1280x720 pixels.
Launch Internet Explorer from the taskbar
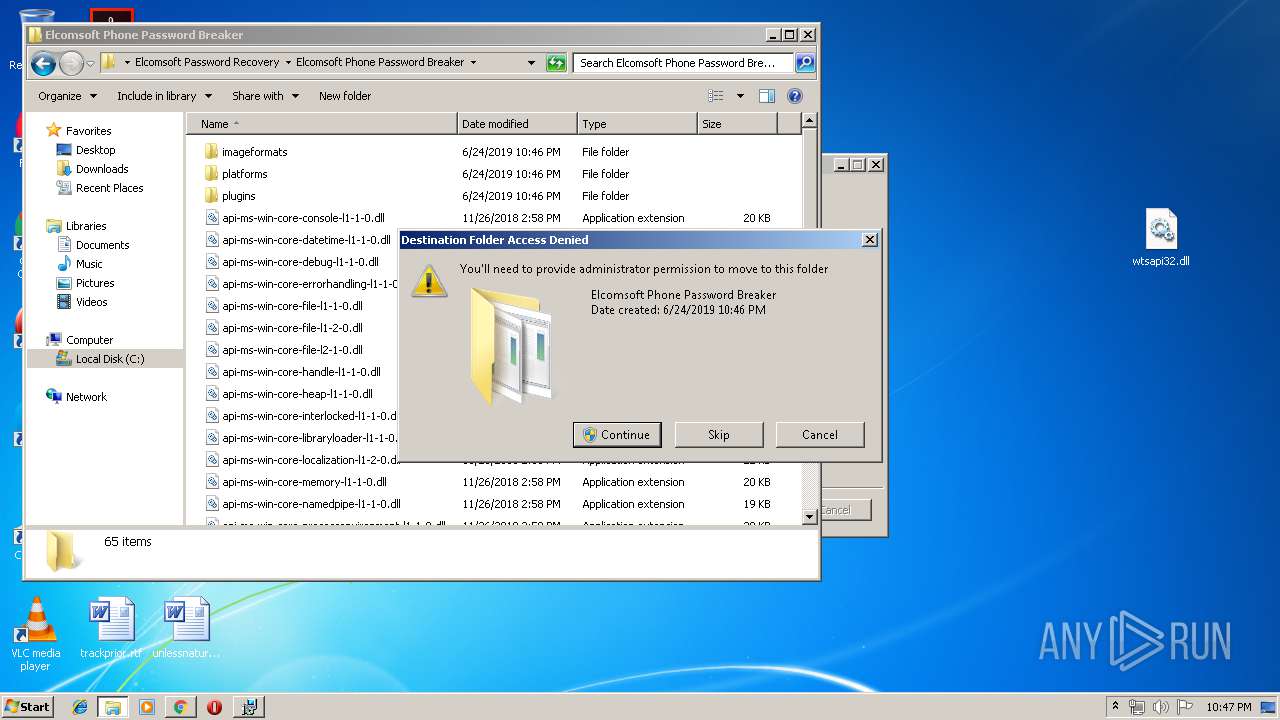[80, 707]
